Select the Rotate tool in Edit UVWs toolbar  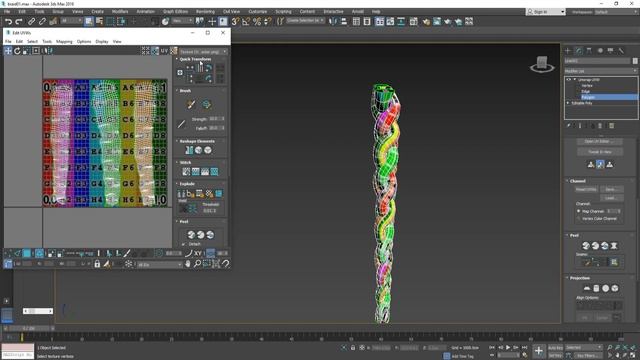[17, 51]
